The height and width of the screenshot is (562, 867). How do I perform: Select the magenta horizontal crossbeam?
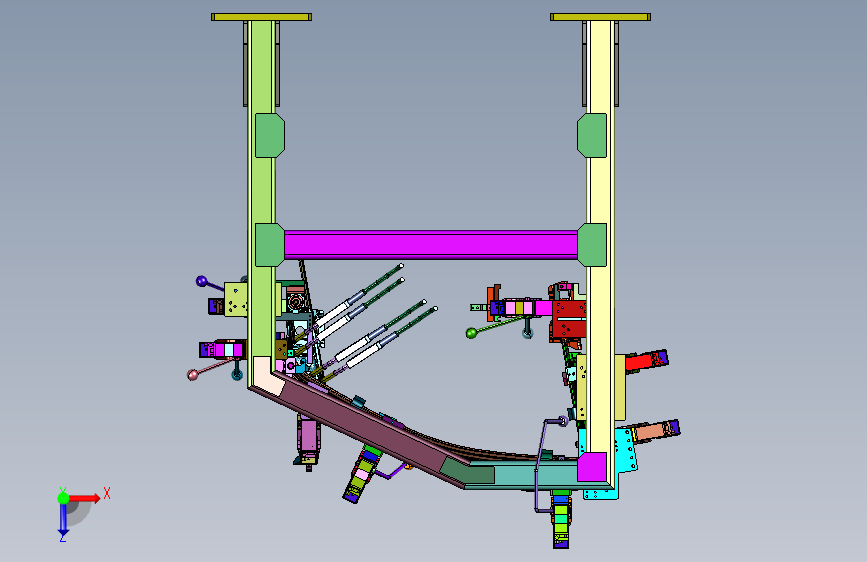point(431,245)
